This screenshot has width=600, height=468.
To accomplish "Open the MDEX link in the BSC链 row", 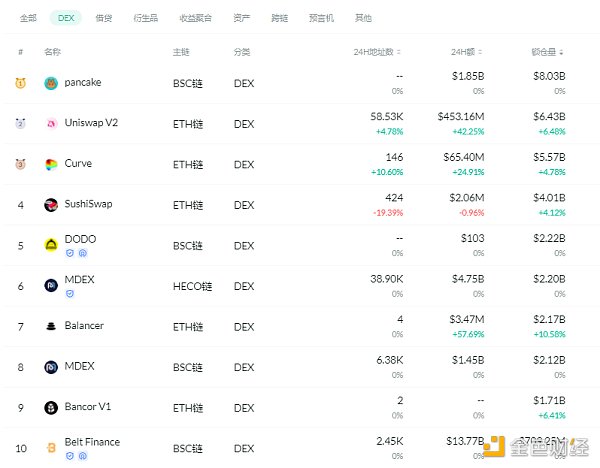I will tap(80, 367).
